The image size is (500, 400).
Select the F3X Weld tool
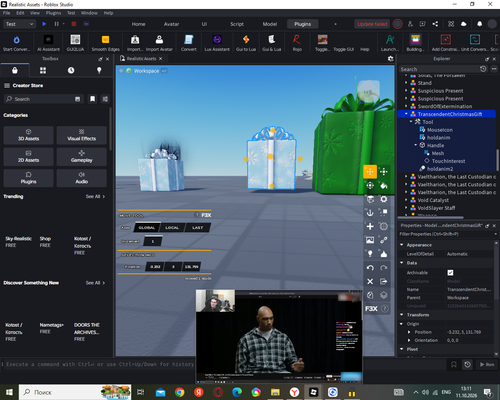[384, 240]
